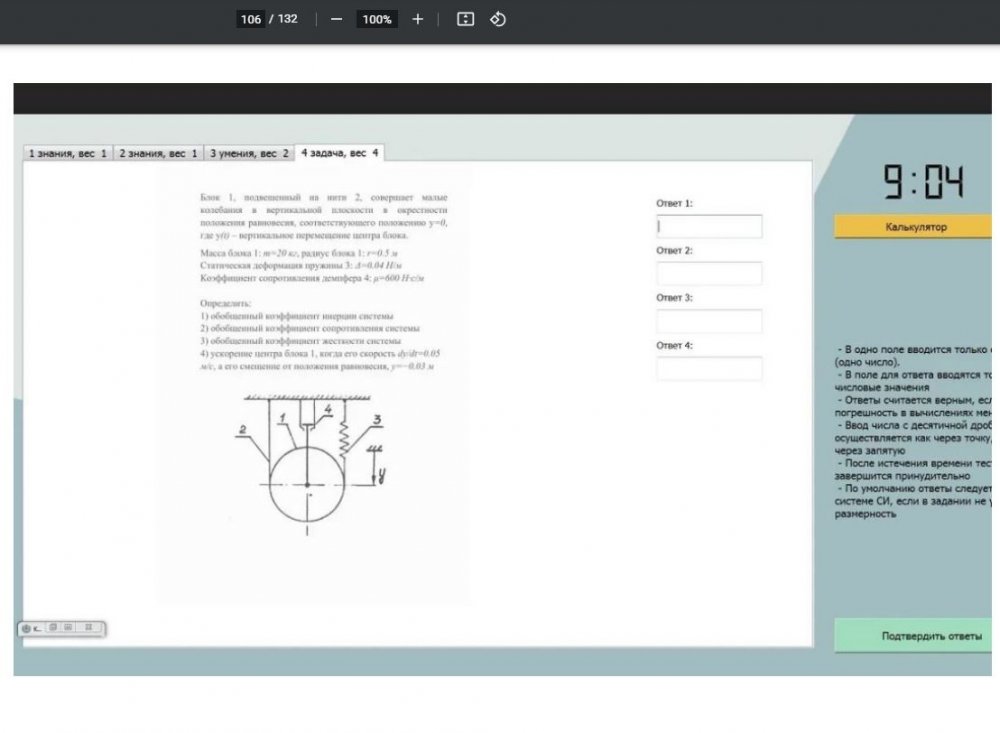
Task: Click the 'Коэффициент сопротивления демпфера' line
Action: pos(312,278)
